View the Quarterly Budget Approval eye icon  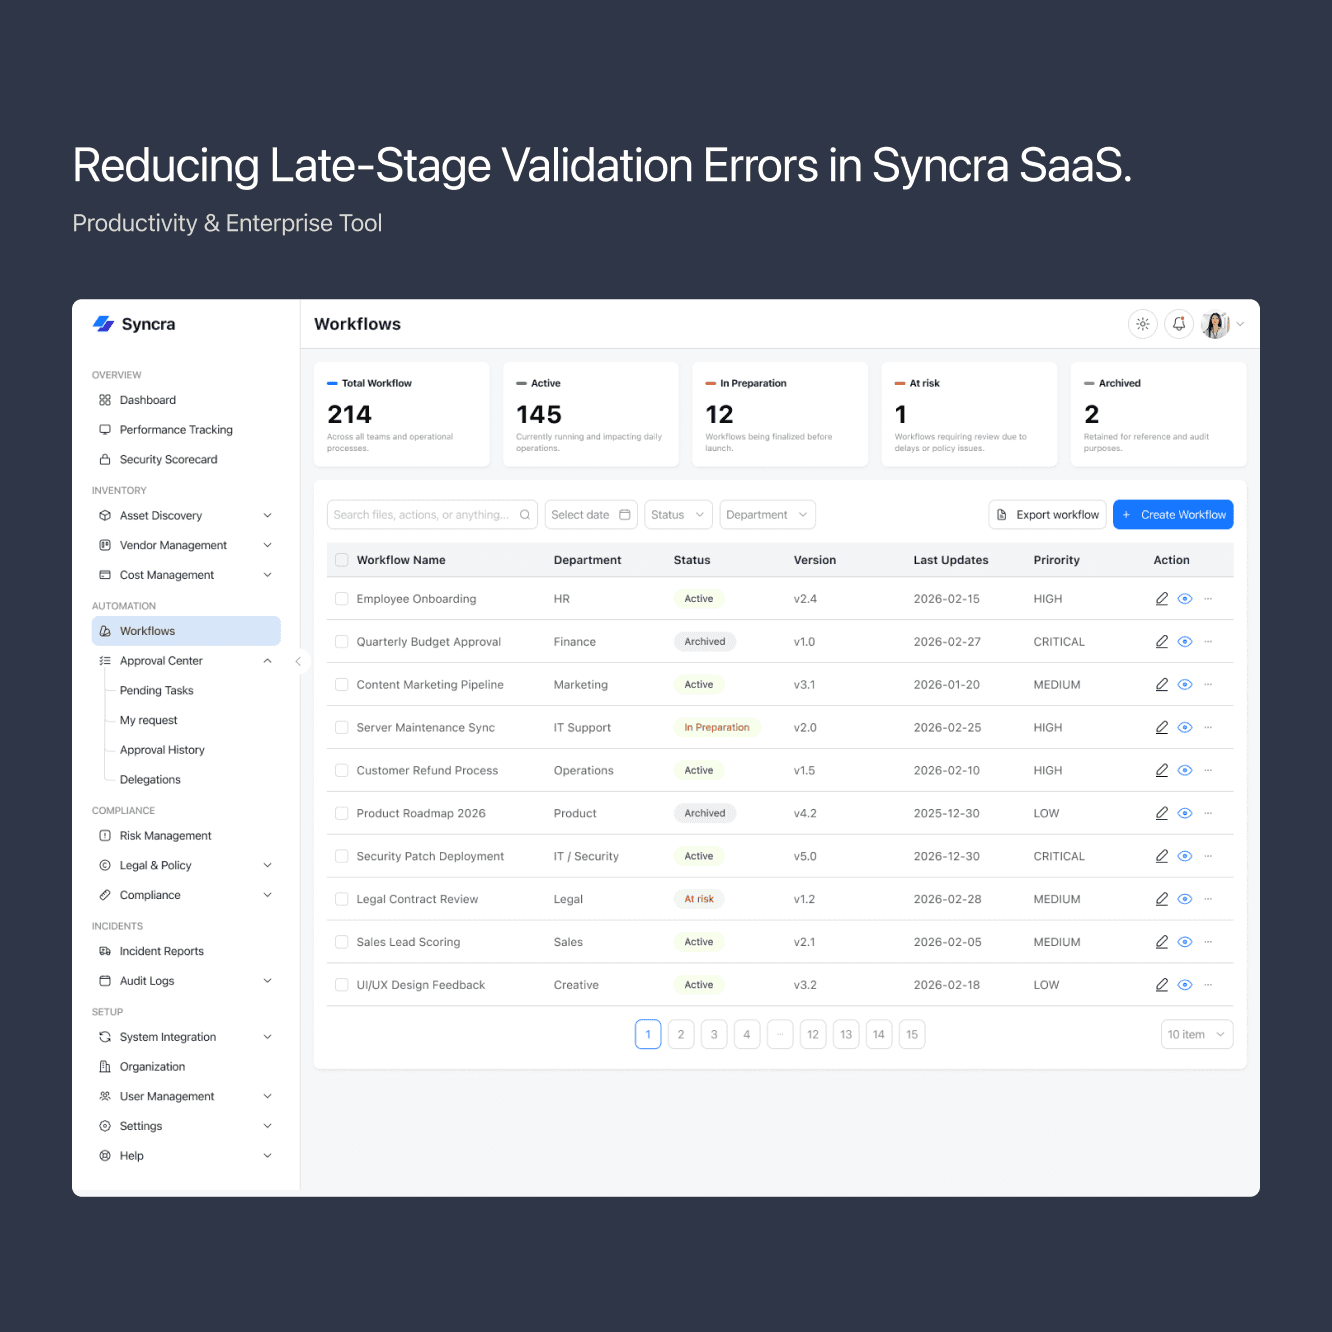point(1185,642)
